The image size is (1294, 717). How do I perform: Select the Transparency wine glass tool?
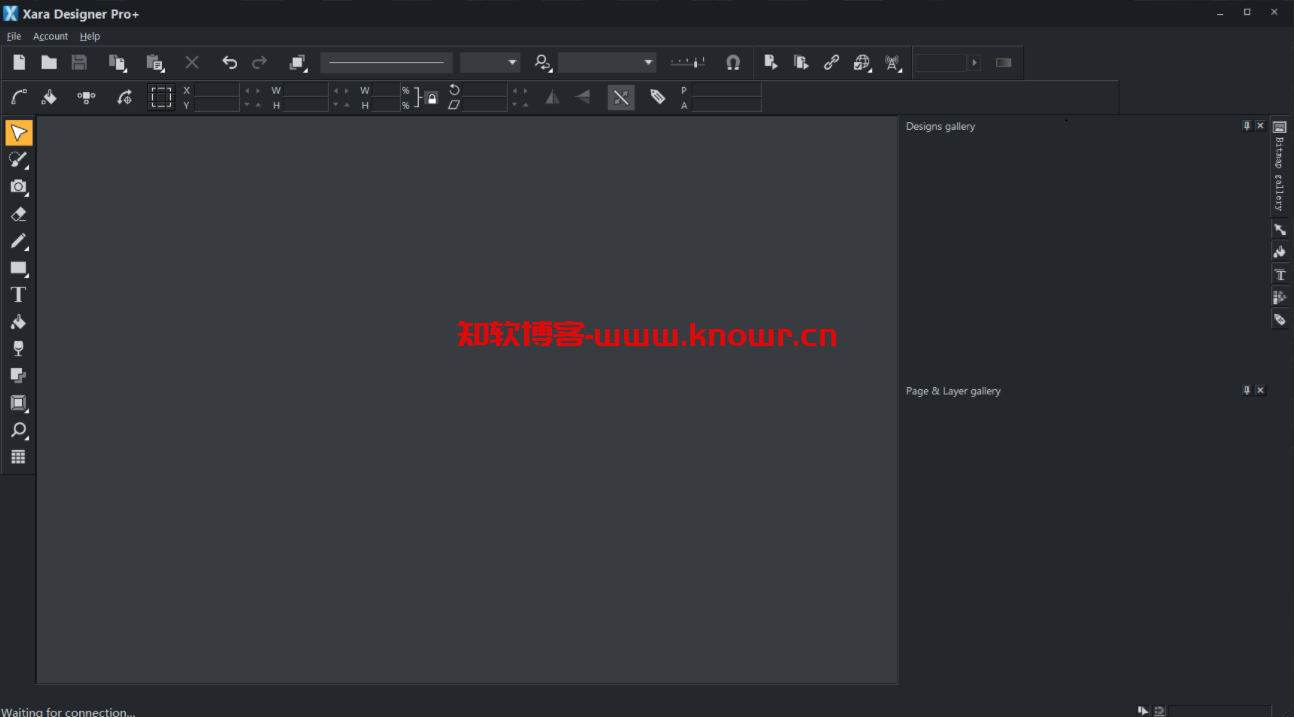[x=18, y=349]
